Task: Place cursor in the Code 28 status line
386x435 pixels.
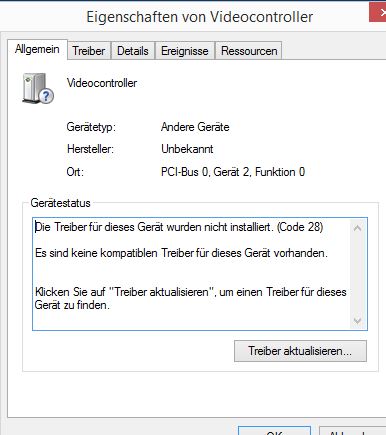Action: (x=179, y=227)
